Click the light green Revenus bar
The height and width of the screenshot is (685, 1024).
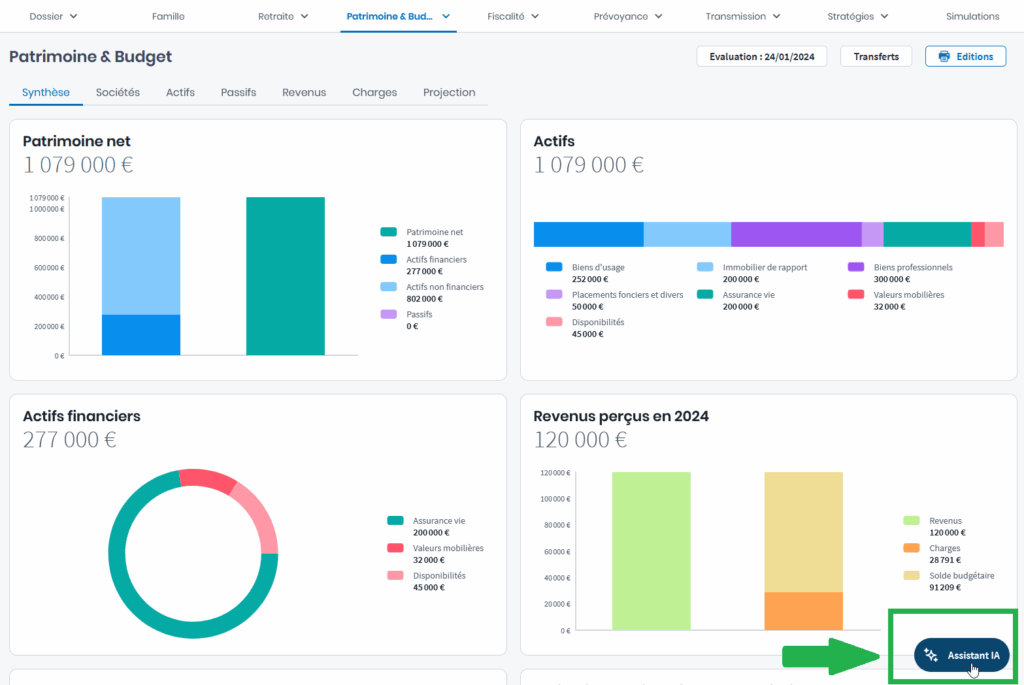pyautogui.click(x=651, y=550)
